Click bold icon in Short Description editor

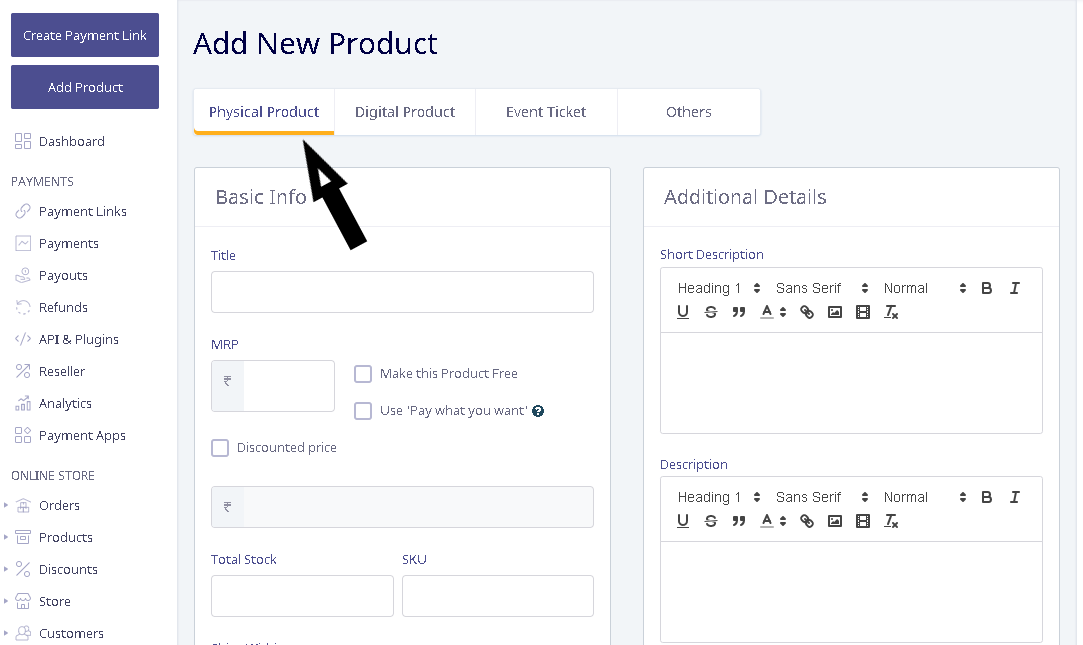pyautogui.click(x=986, y=289)
